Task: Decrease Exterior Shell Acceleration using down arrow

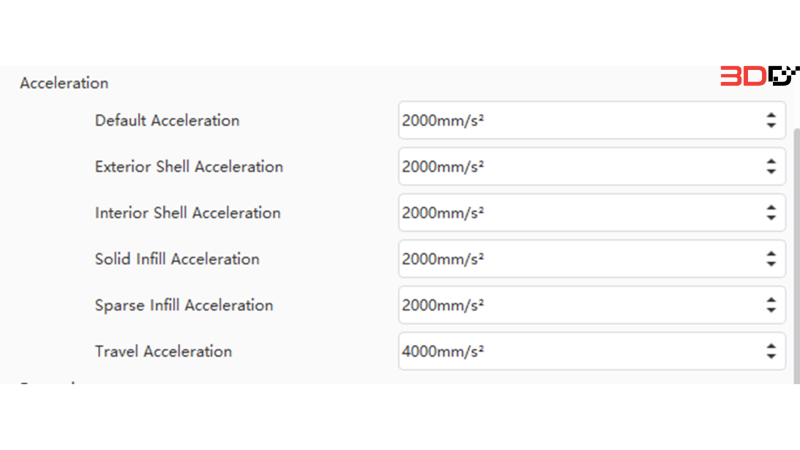Action: click(771, 171)
